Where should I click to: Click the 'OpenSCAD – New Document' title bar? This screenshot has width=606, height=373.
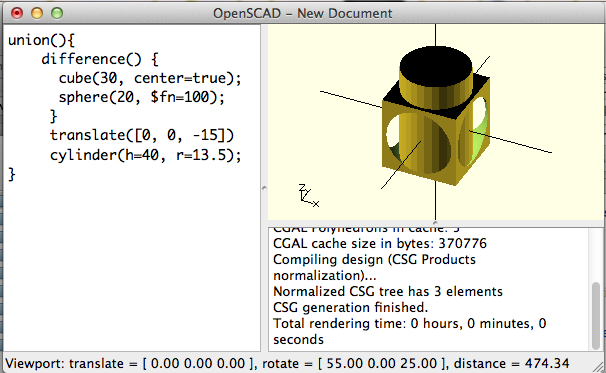tap(303, 14)
